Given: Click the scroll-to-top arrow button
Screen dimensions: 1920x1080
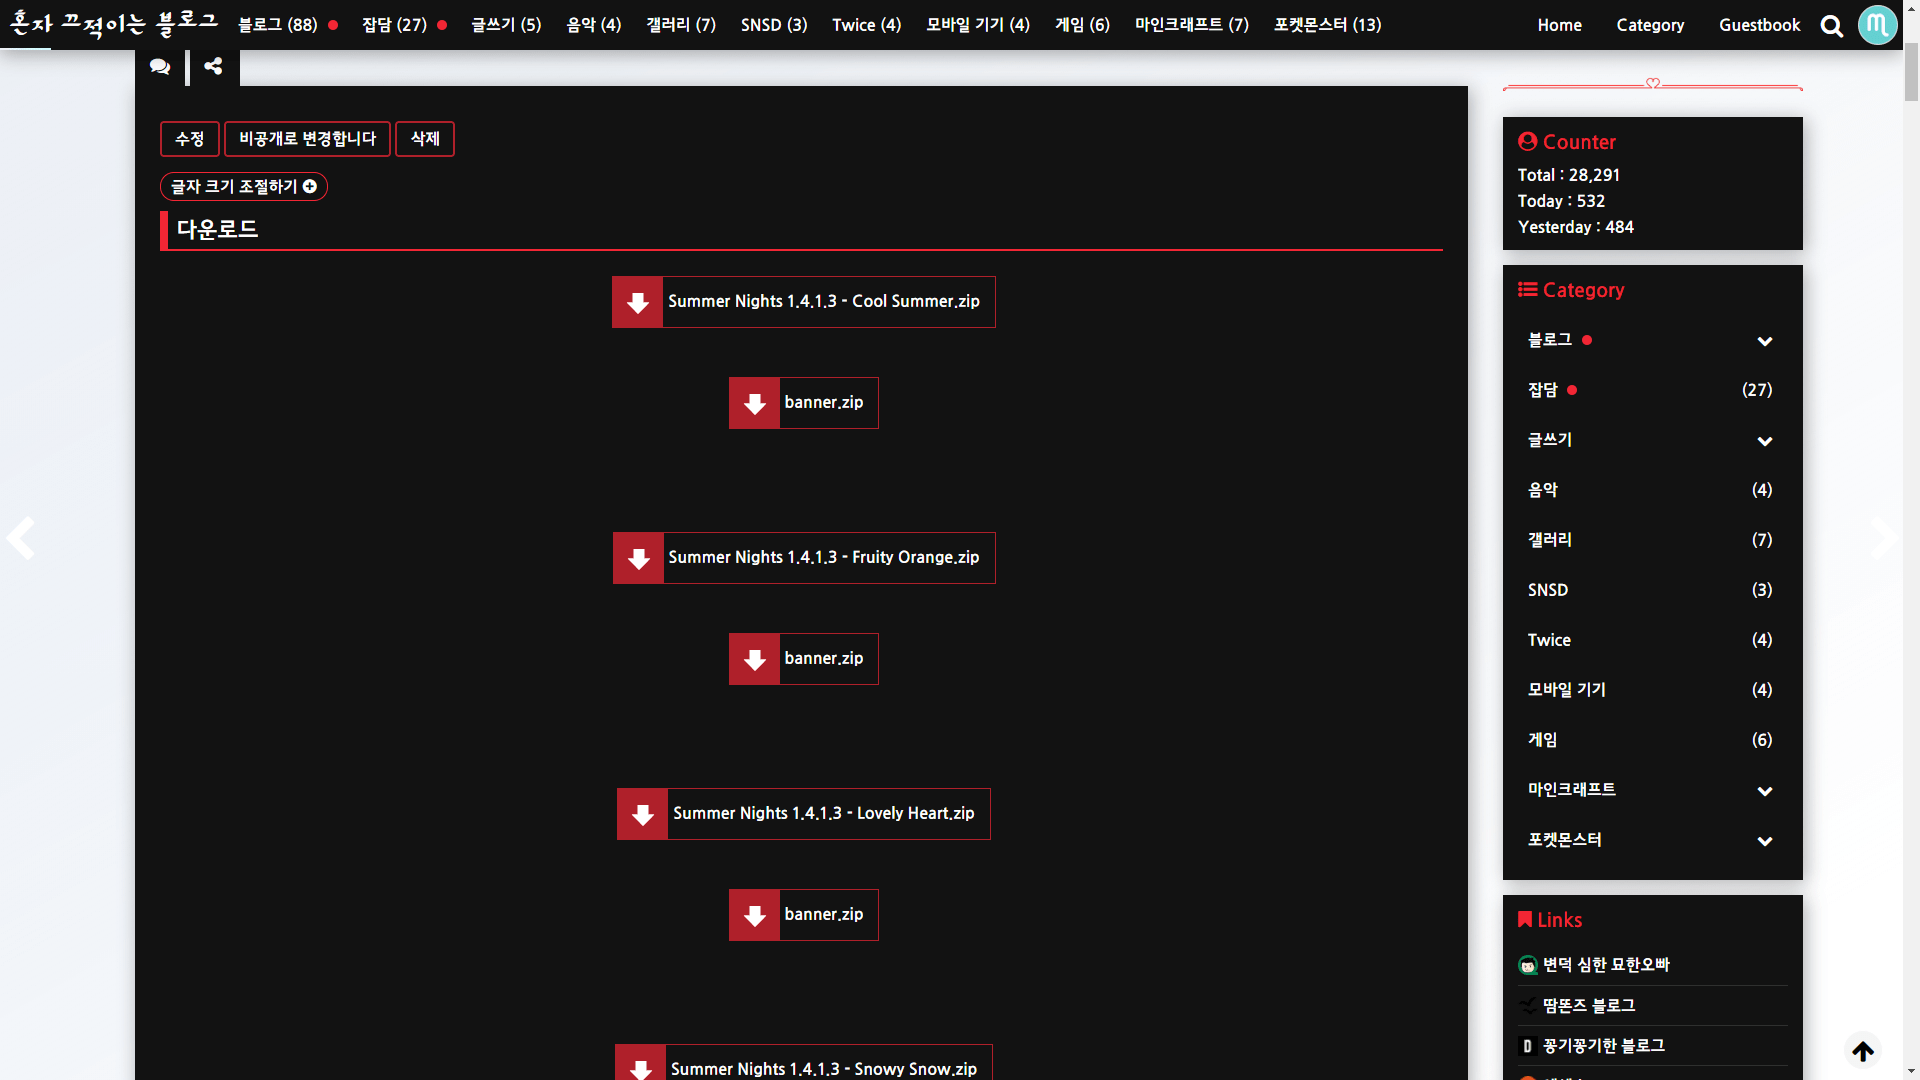Looking at the screenshot, I should pos(1862,1051).
